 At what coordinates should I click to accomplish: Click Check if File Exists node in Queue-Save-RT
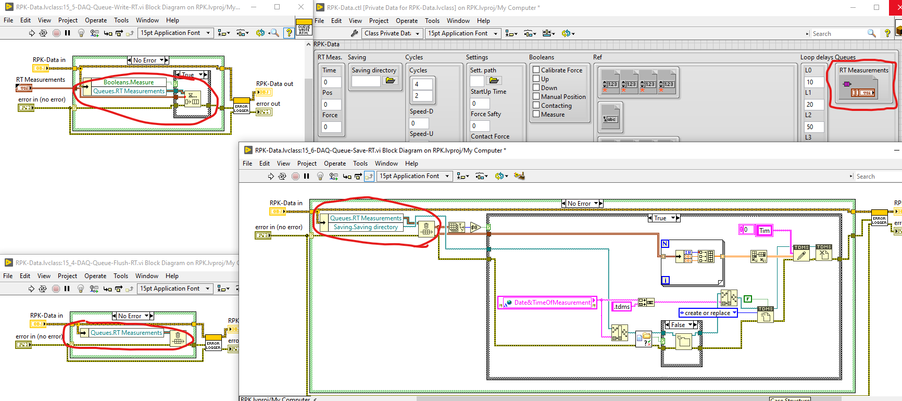[x=643, y=339]
